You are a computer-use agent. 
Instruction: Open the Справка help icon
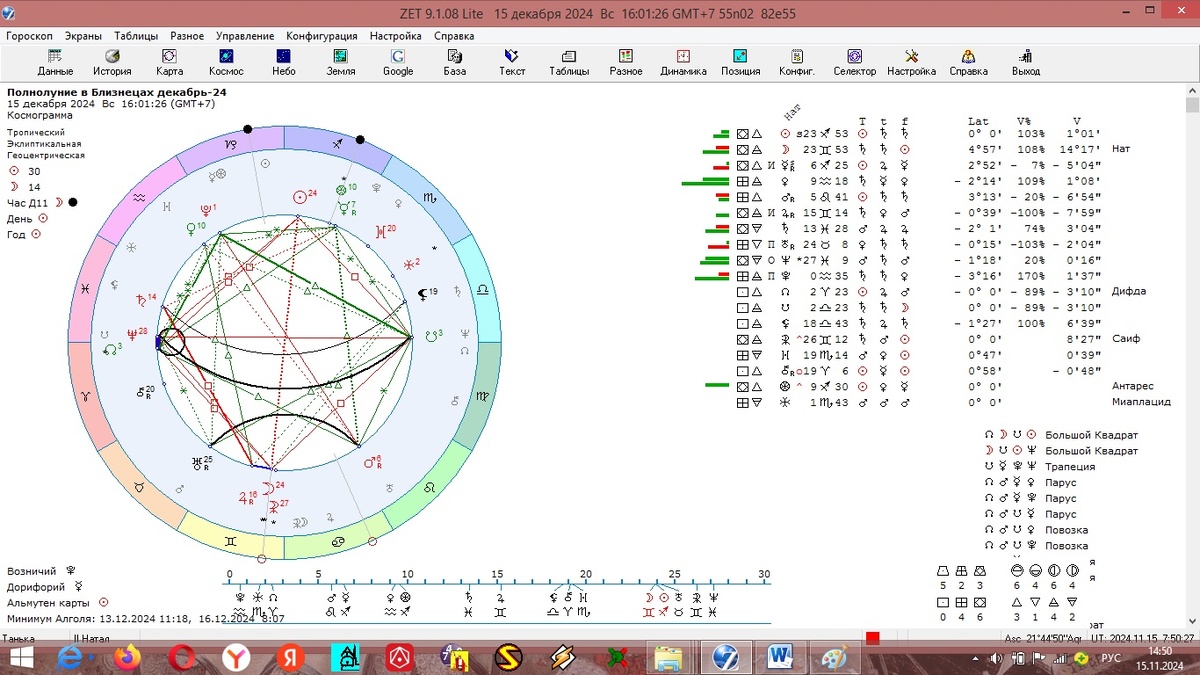pyautogui.click(x=968, y=62)
